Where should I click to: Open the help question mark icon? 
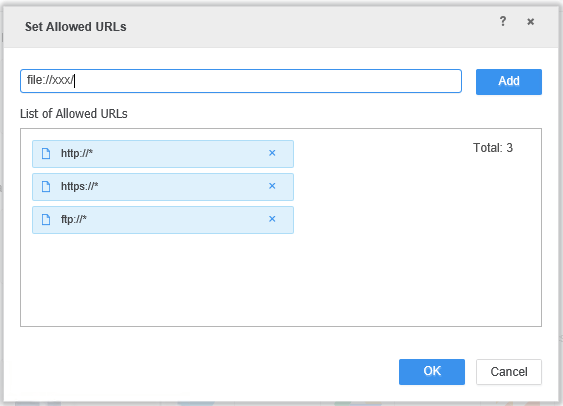point(503,22)
